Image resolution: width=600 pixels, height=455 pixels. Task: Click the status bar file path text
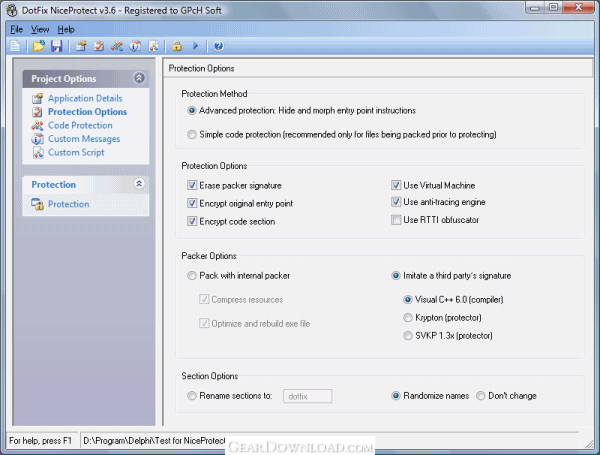[x=154, y=441]
